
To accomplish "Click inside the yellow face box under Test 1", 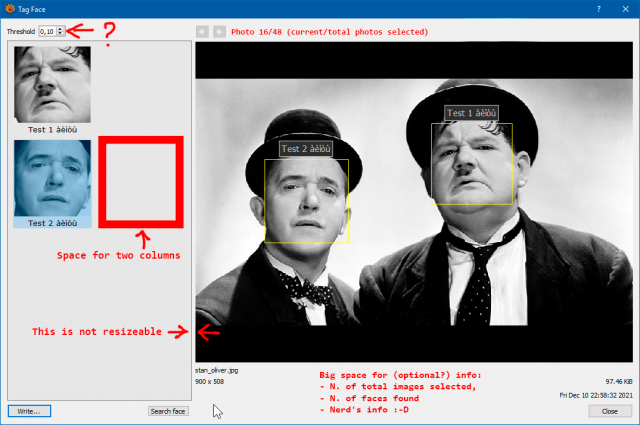I will point(472,164).
